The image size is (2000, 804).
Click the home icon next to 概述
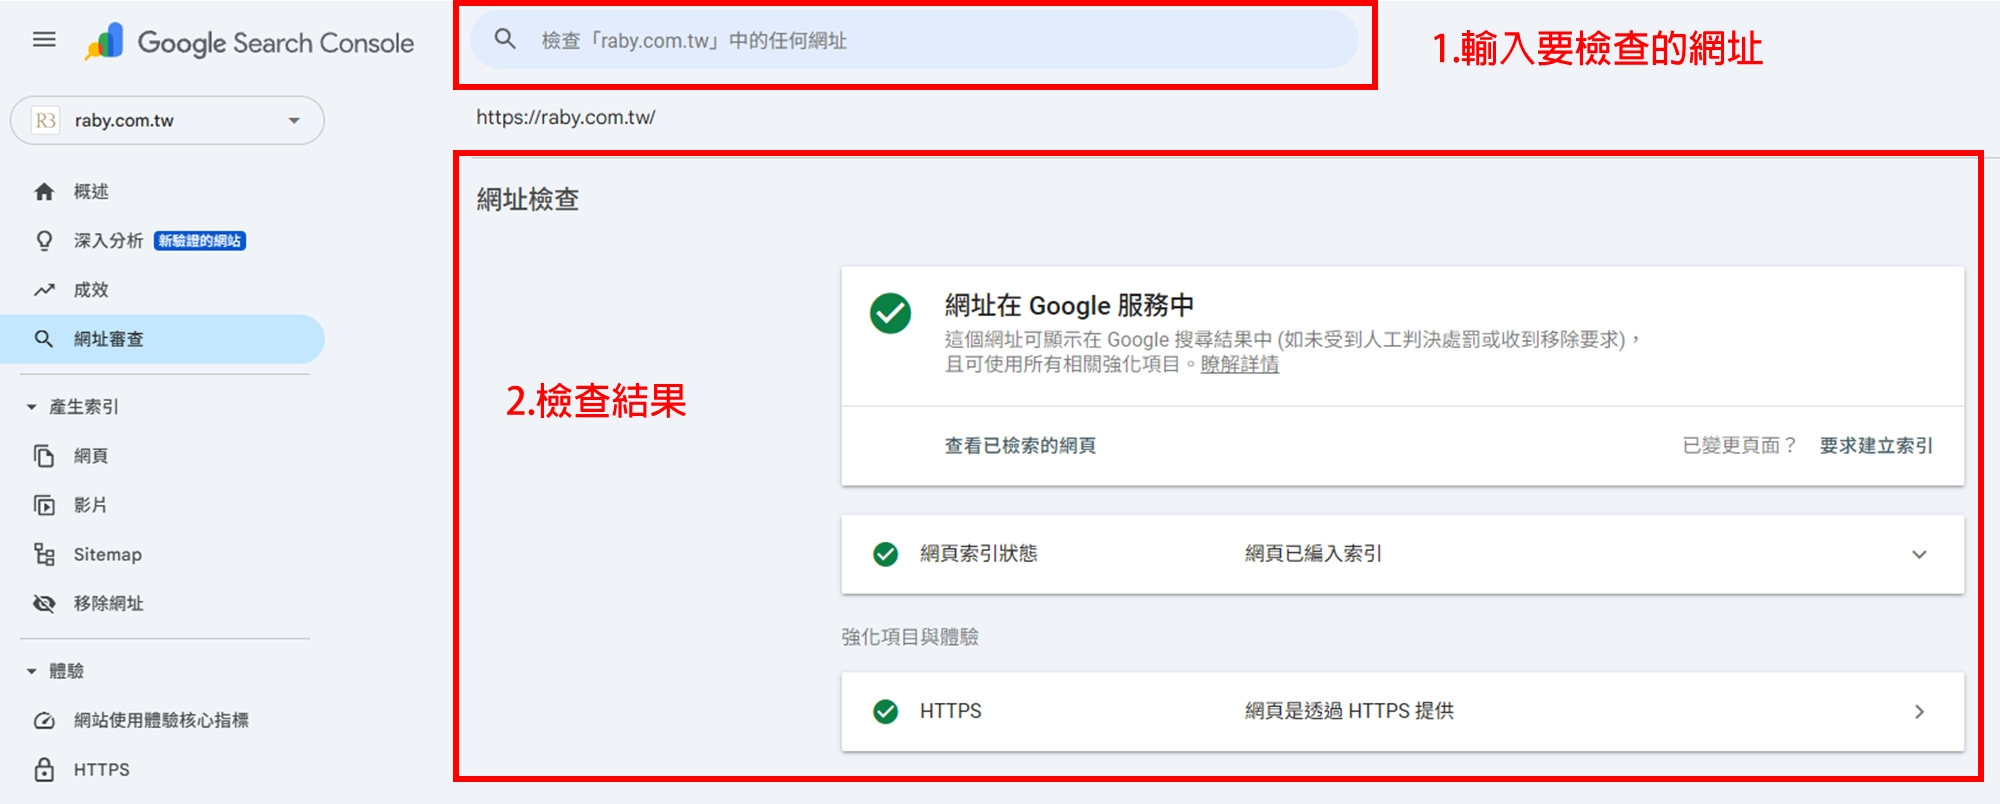(x=44, y=191)
